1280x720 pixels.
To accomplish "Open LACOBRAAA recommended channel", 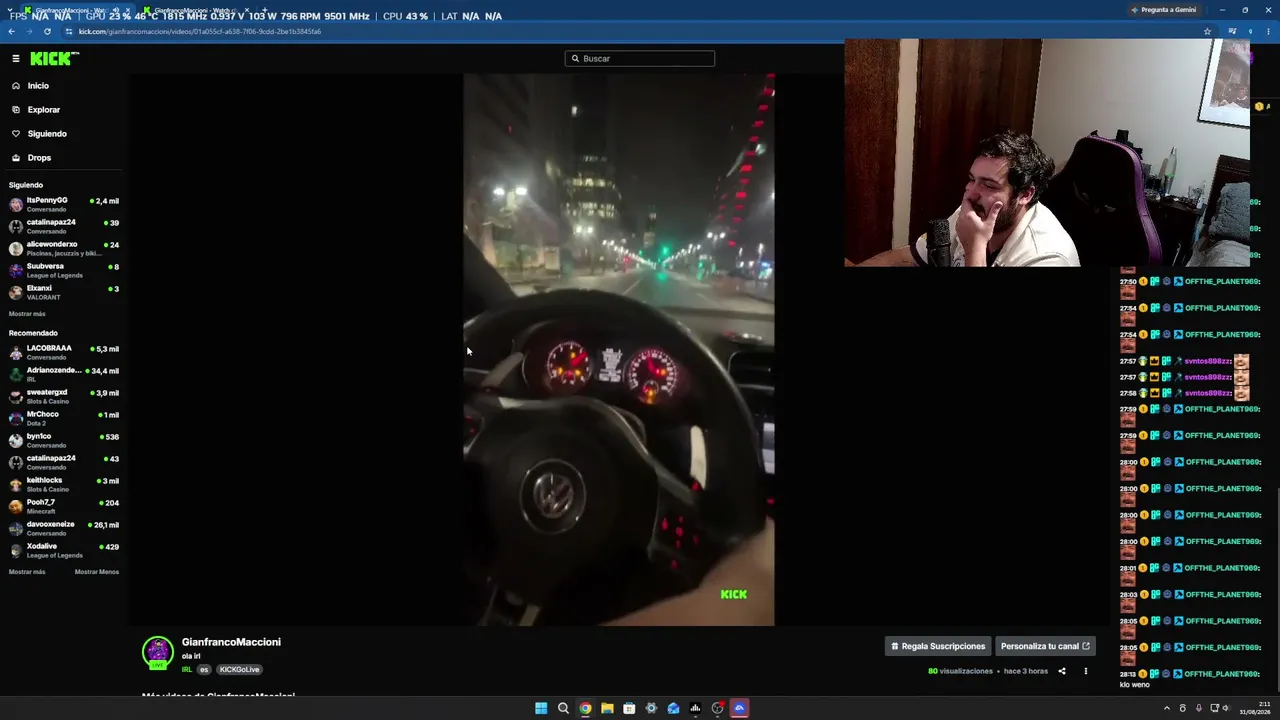I will point(64,352).
